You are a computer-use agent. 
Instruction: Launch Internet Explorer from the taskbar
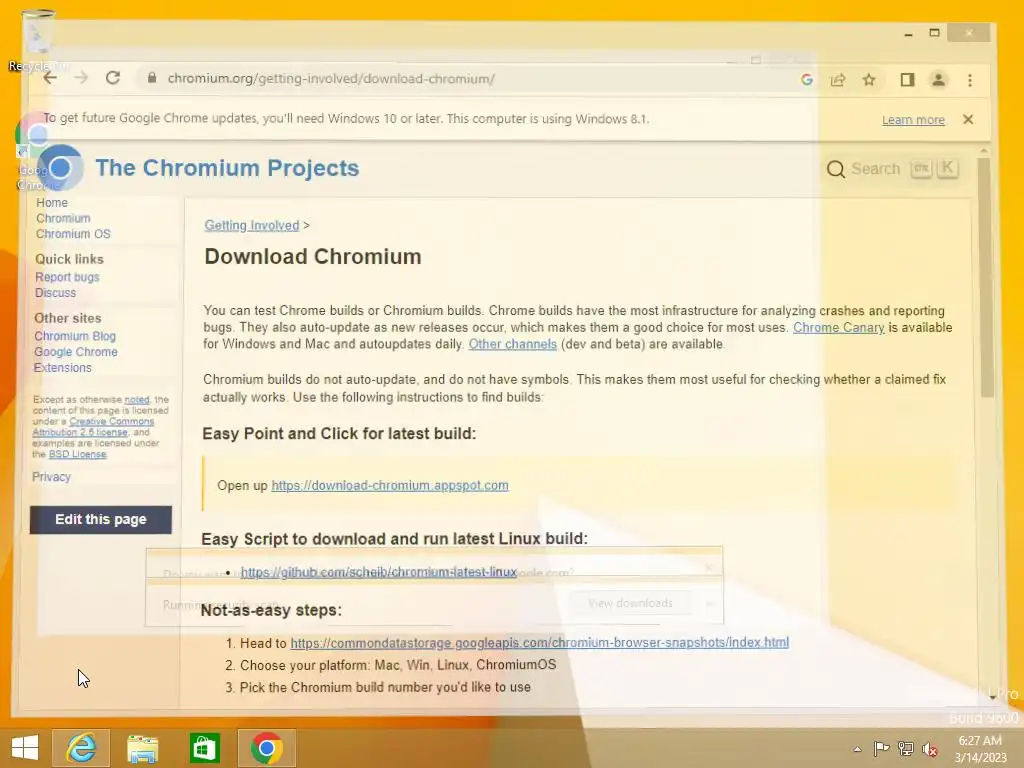tap(82, 748)
